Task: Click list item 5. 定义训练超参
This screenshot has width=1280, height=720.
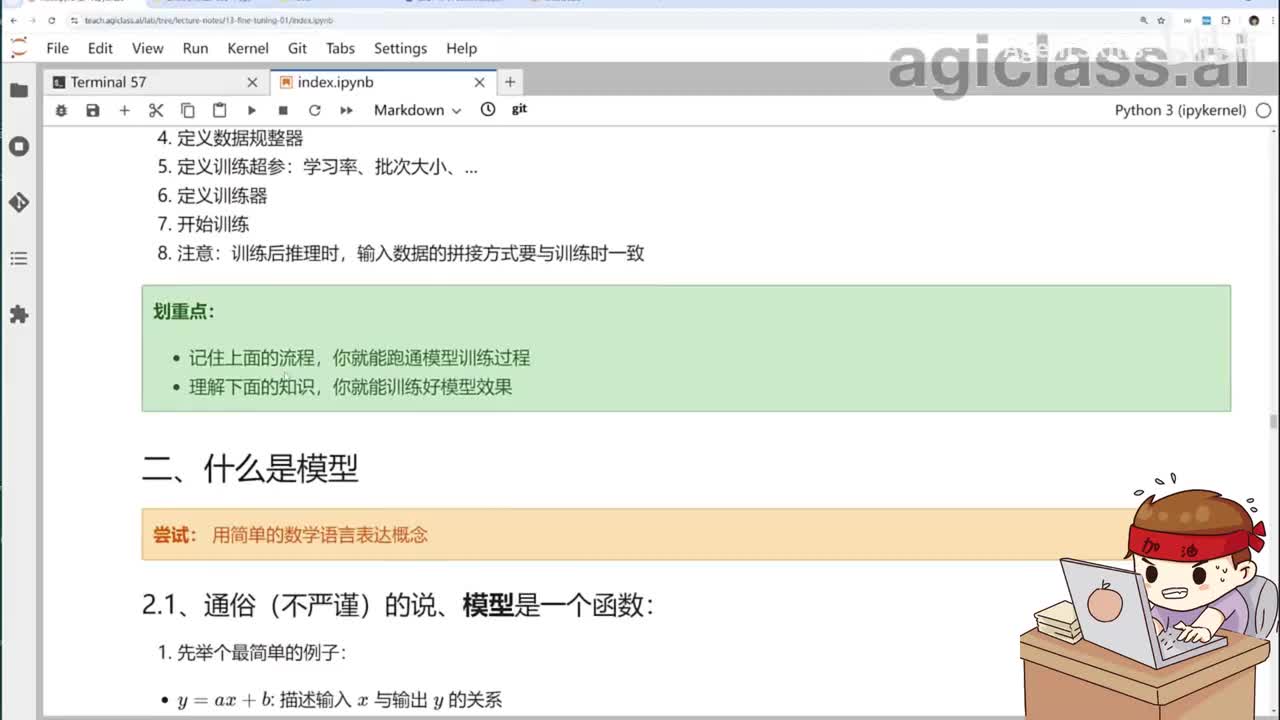Action: tap(318, 167)
